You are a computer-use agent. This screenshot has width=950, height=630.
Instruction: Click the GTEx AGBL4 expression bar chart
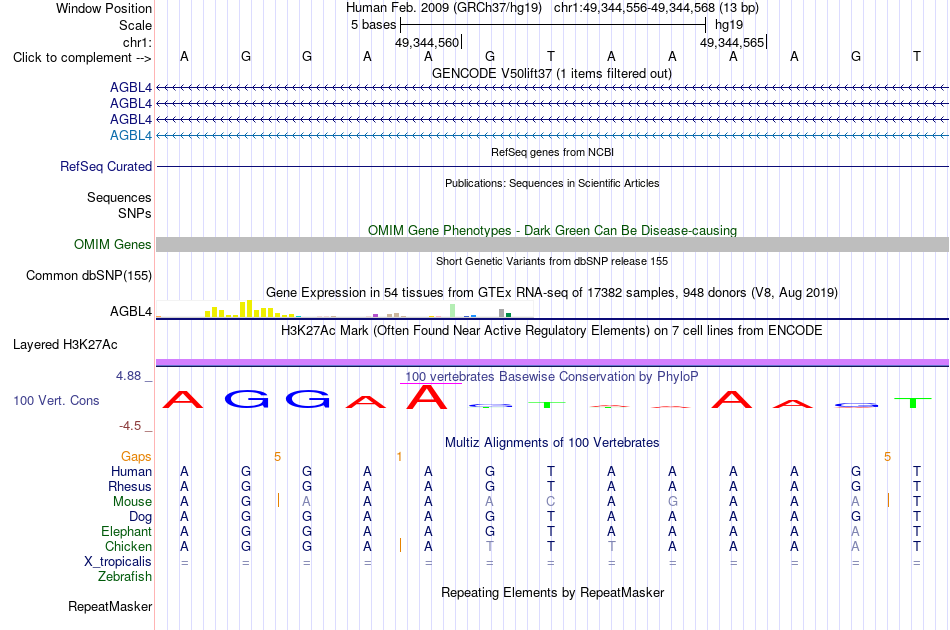coord(344,309)
